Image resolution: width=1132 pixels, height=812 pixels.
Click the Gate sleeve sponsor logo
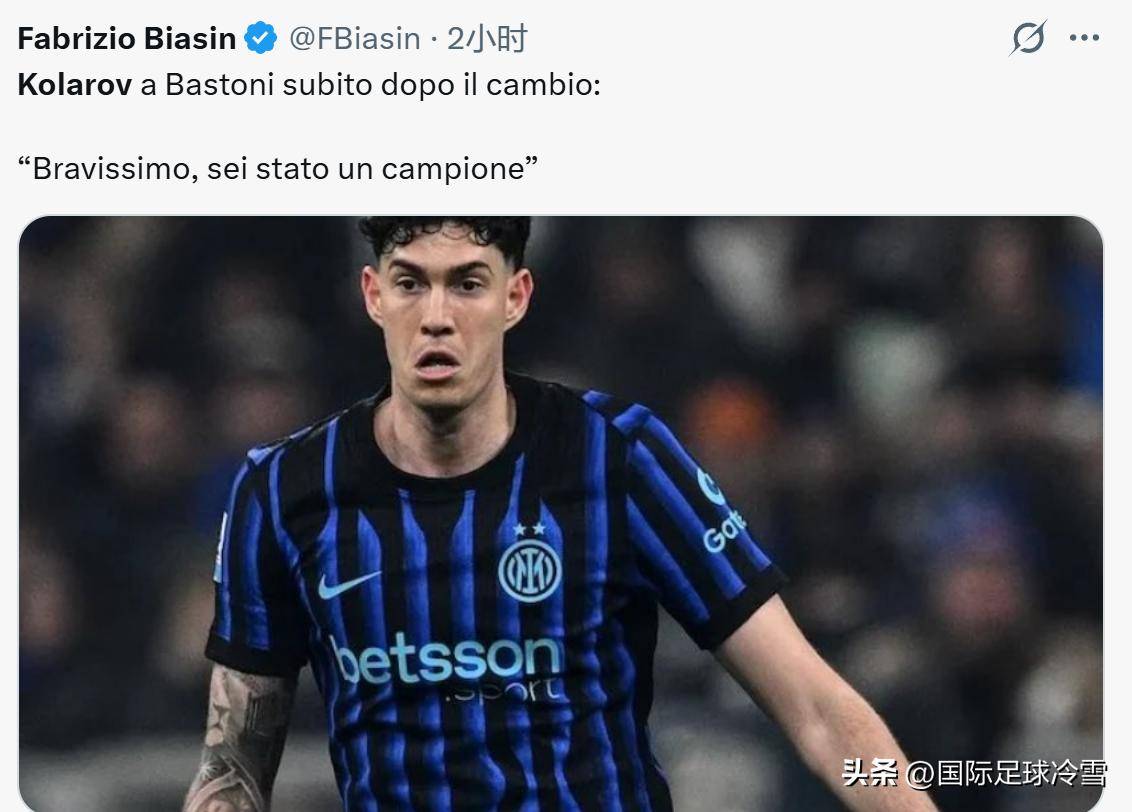point(722,511)
